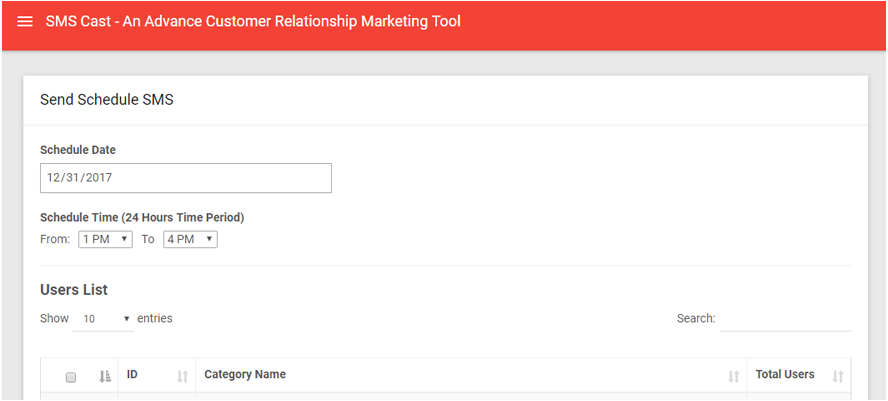Click the Users List section heading
The height and width of the screenshot is (401, 888).
(x=74, y=290)
